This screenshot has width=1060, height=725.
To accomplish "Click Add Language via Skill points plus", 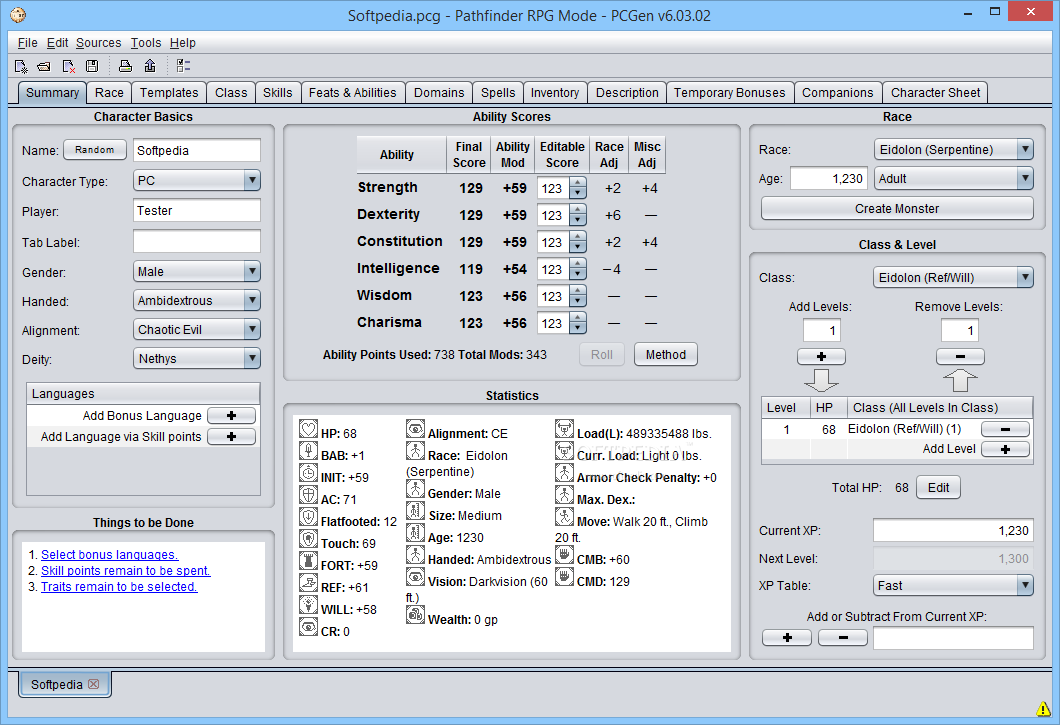I will [231, 436].
